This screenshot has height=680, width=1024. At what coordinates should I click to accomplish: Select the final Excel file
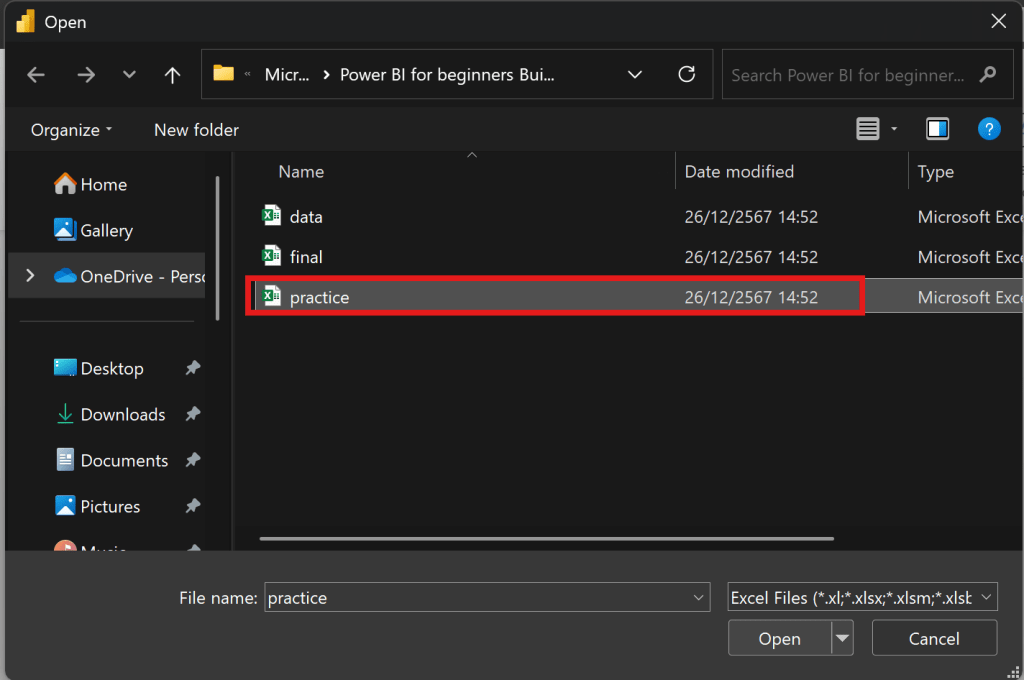point(306,257)
